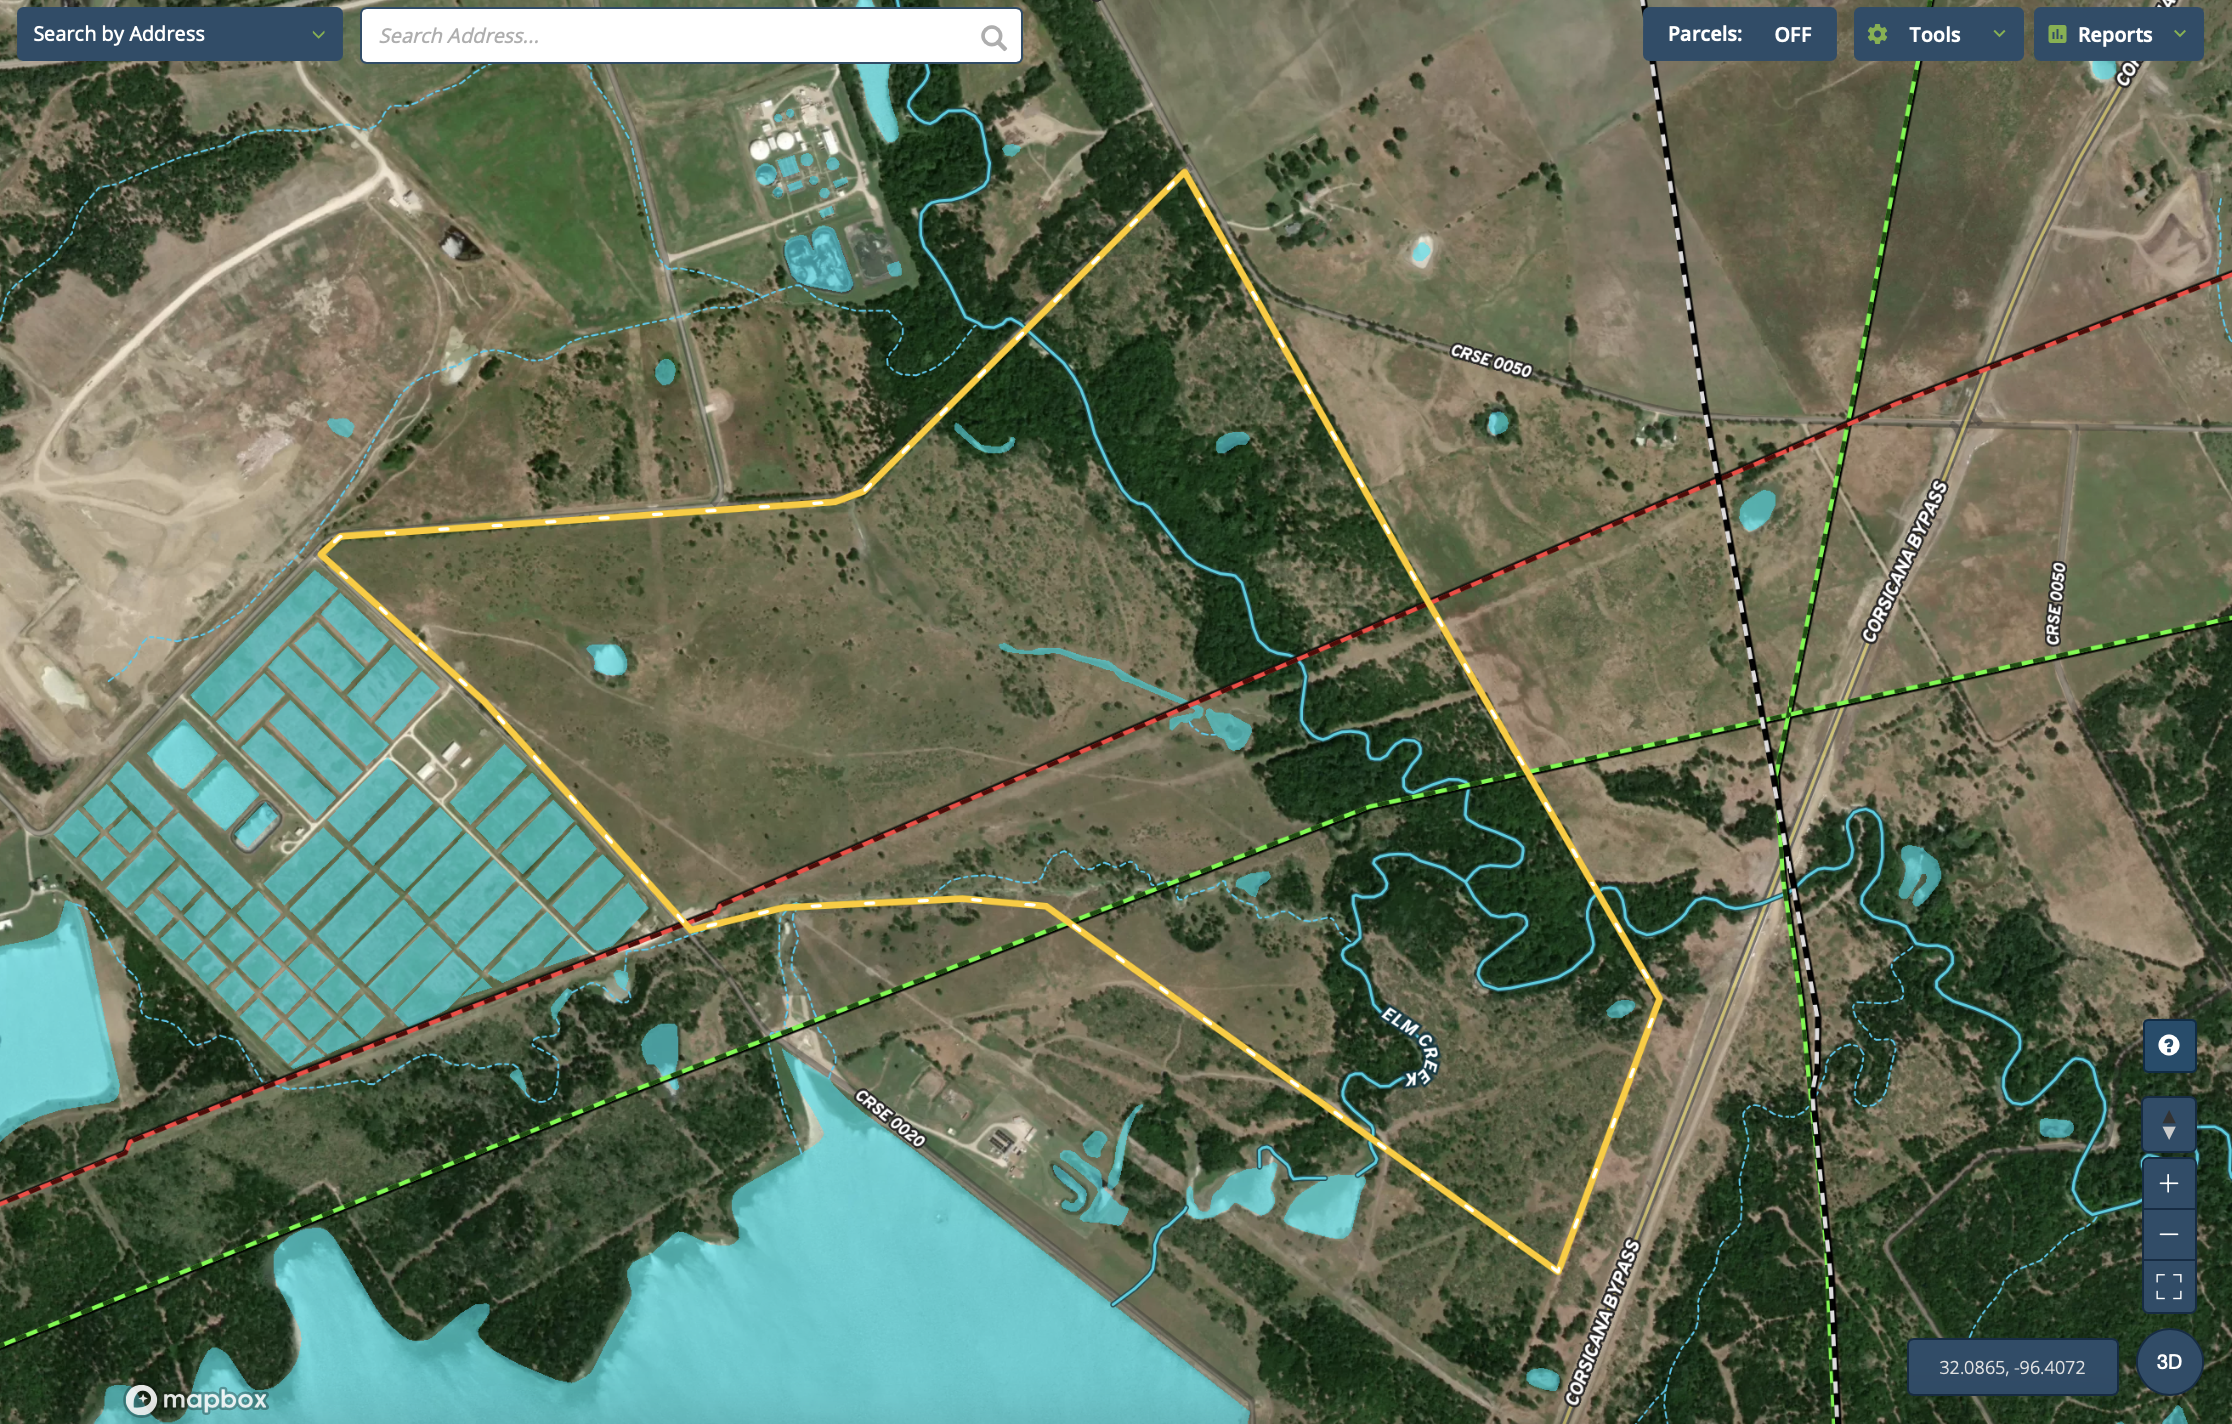
Task: Switch map to 3D view
Action: (x=2168, y=1362)
